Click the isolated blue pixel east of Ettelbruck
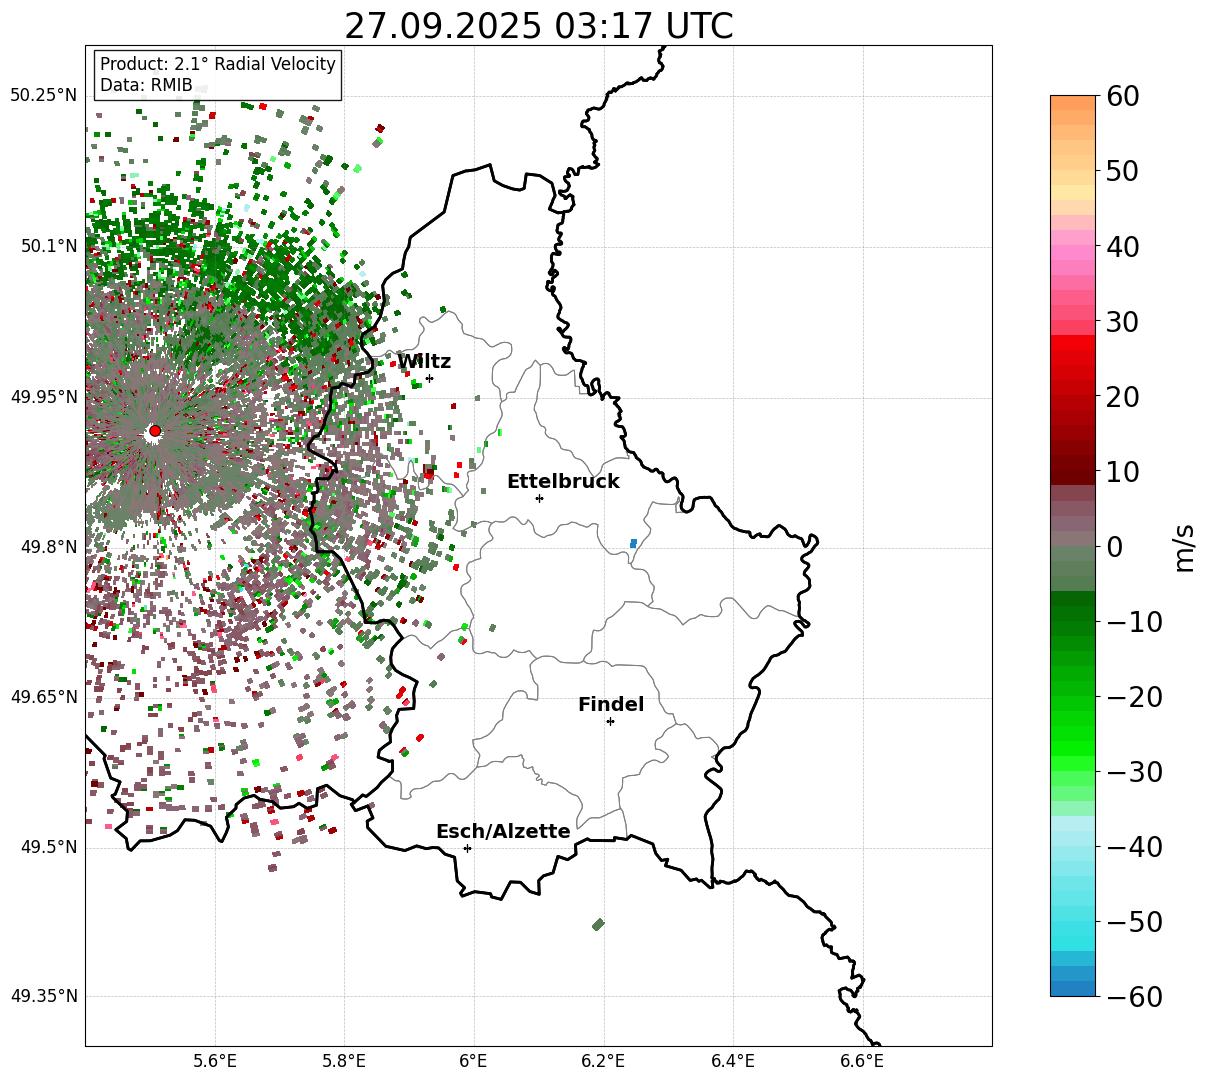This screenshot has height=1081, width=1207. pos(633,544)
